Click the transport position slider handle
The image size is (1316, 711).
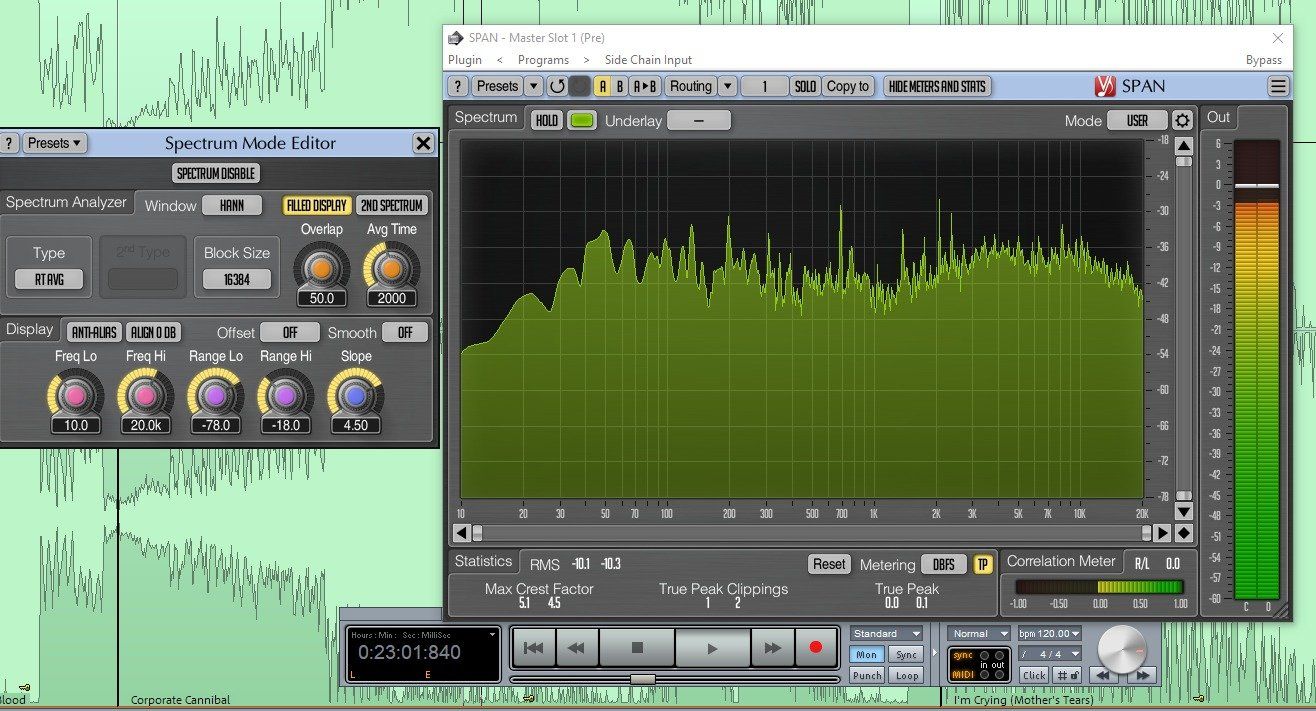643,679
